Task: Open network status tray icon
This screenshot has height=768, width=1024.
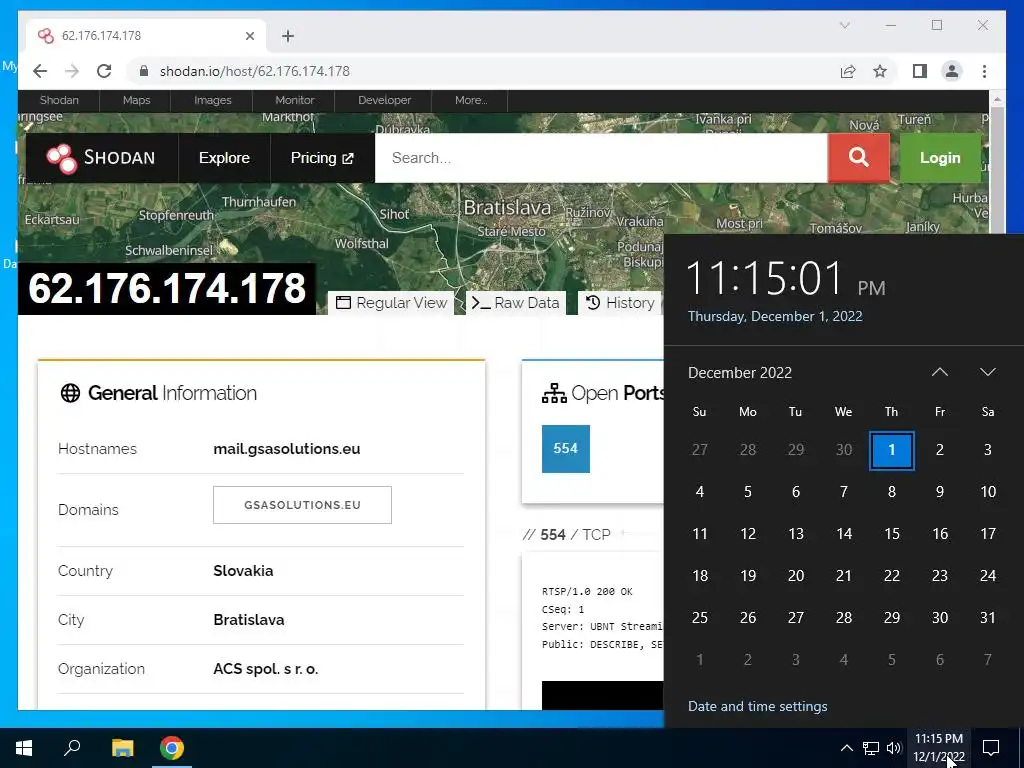Action: [871, 748]
